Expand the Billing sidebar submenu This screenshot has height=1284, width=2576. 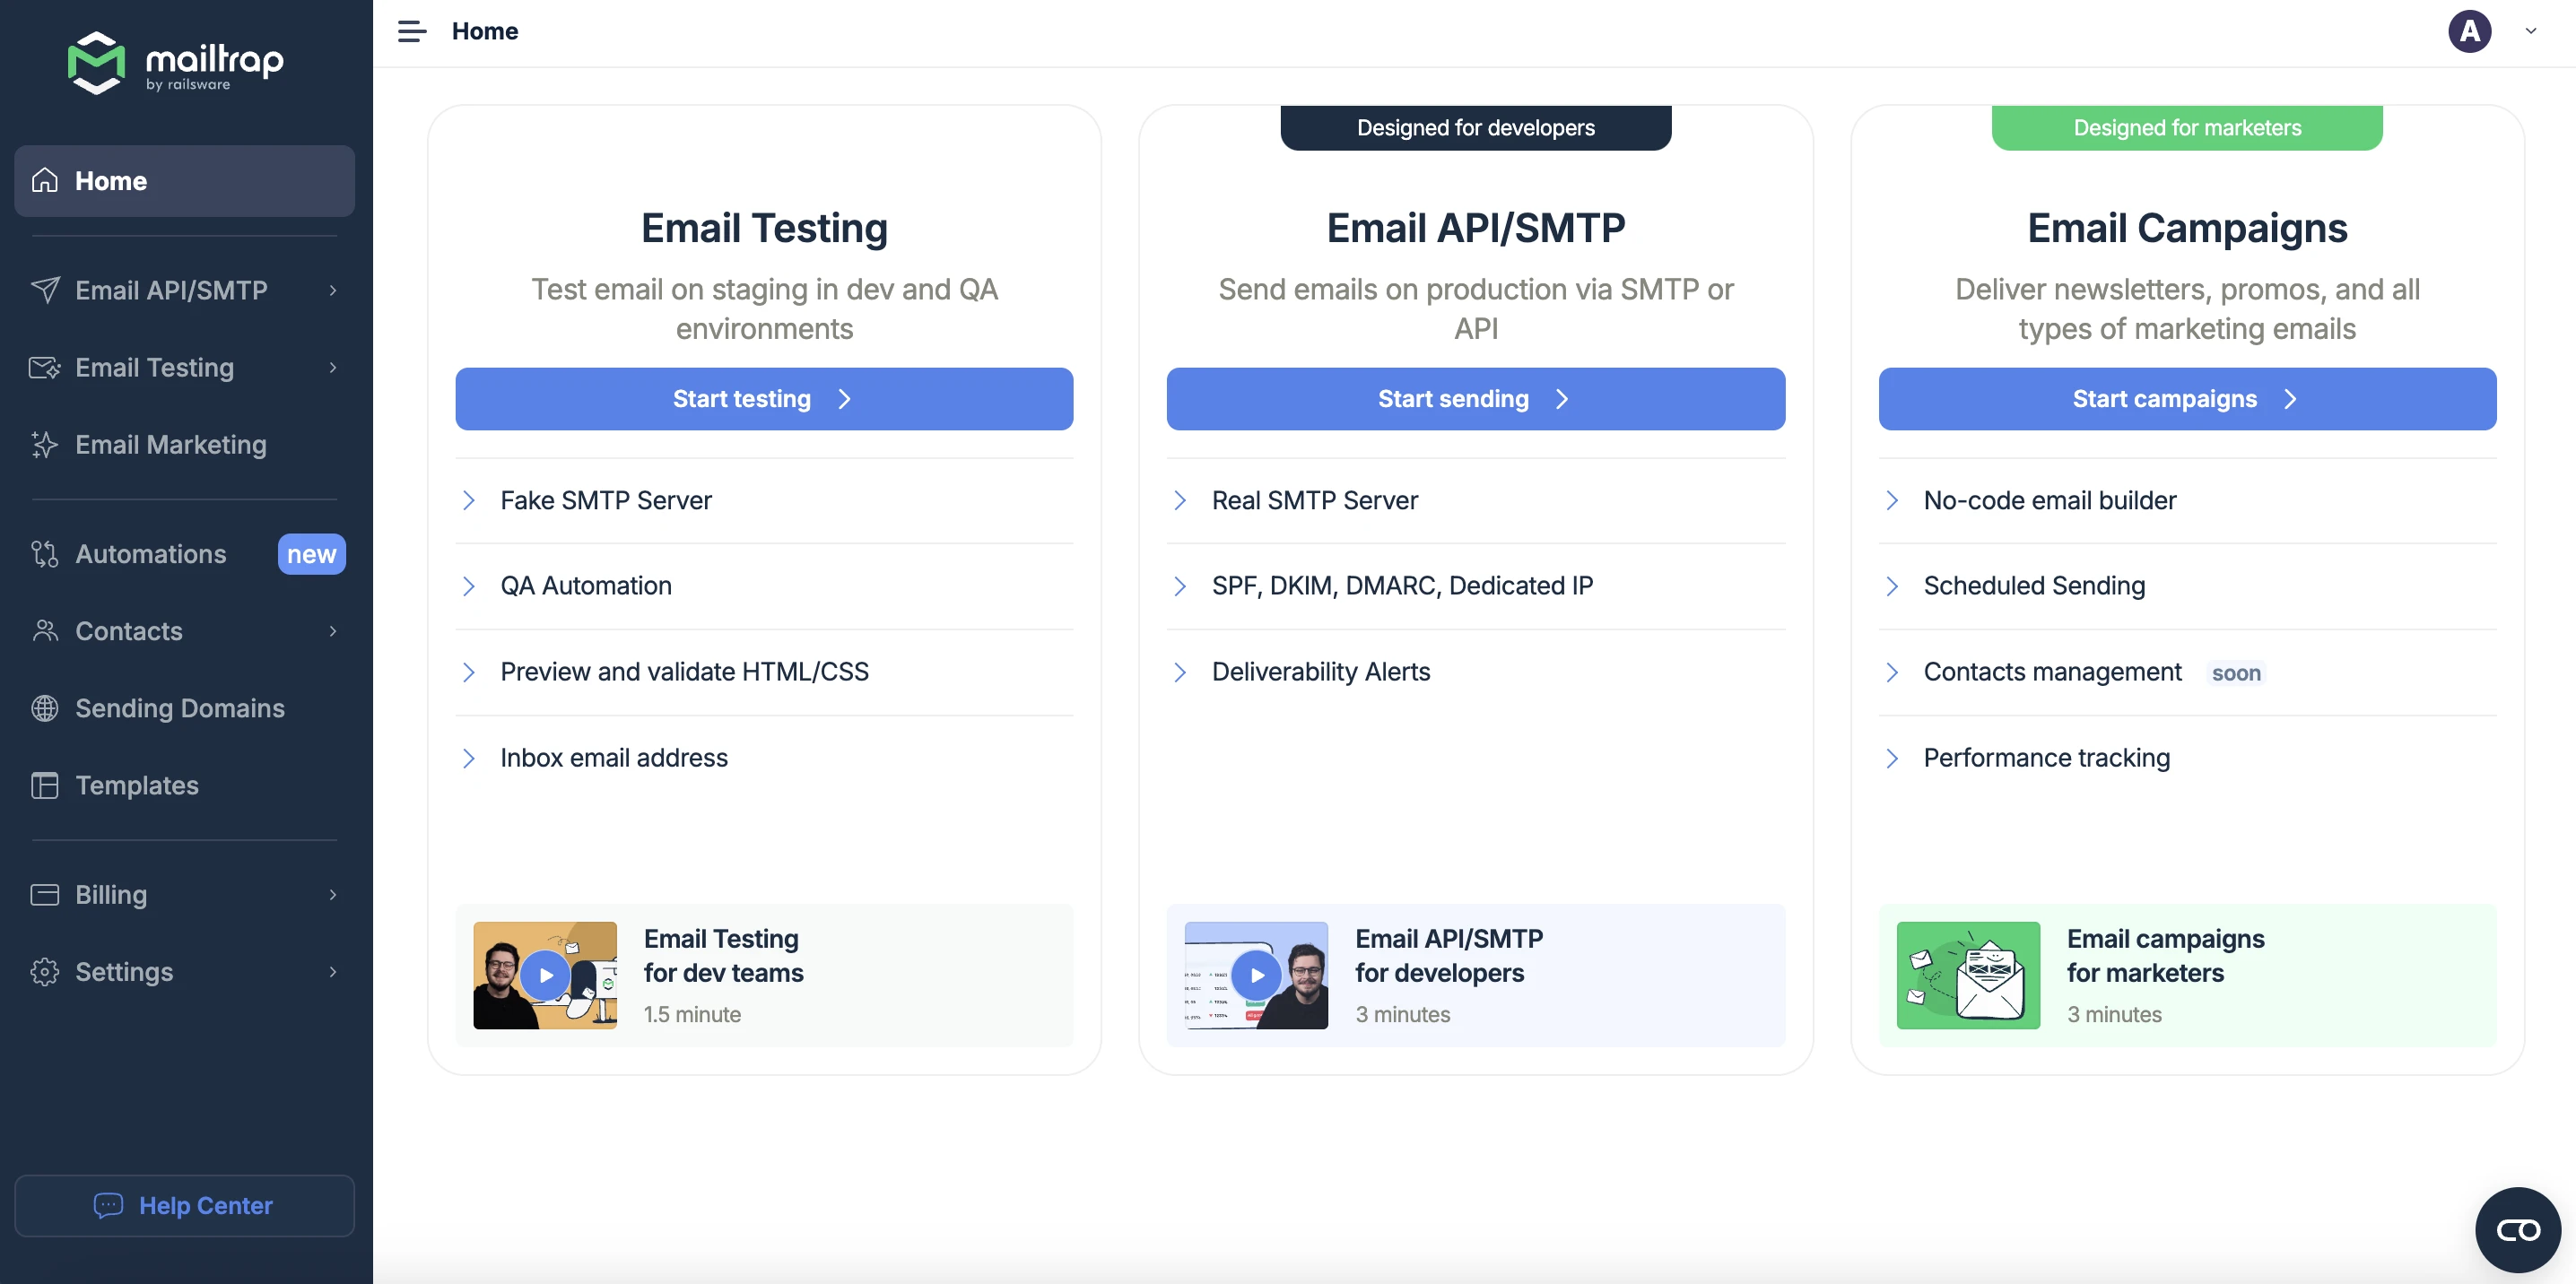coord(333,894)
